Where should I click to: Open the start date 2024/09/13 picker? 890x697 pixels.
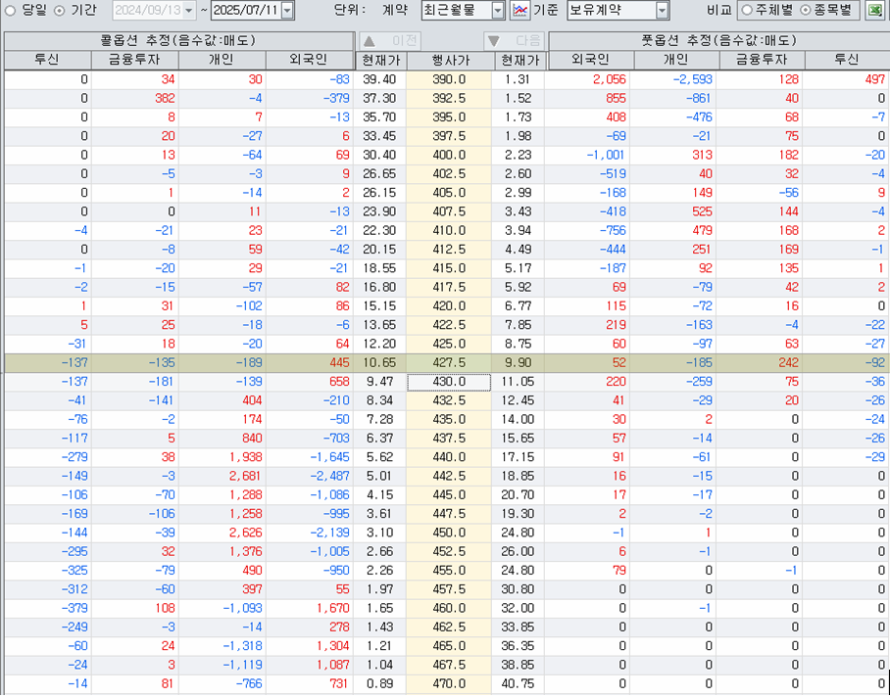(189, 11)
